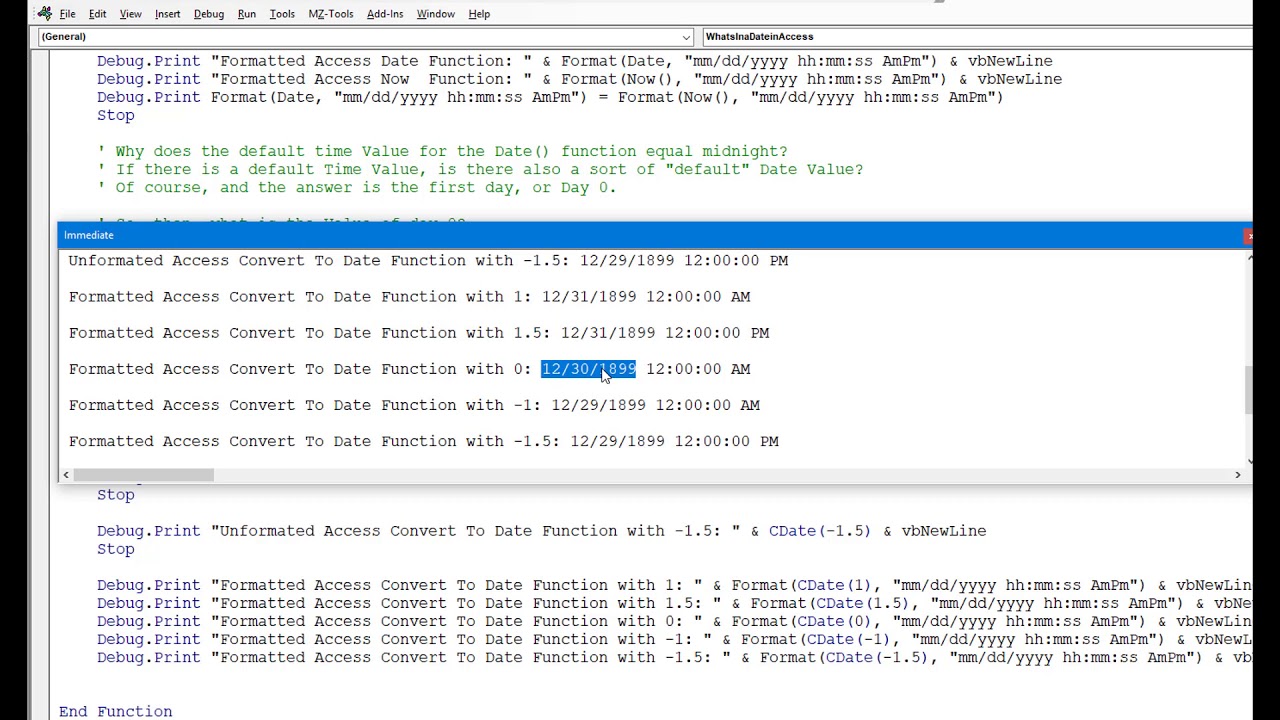Click code line 'Formatted Access Date Function'
The image size is (1280, 720).
point(574,61)
